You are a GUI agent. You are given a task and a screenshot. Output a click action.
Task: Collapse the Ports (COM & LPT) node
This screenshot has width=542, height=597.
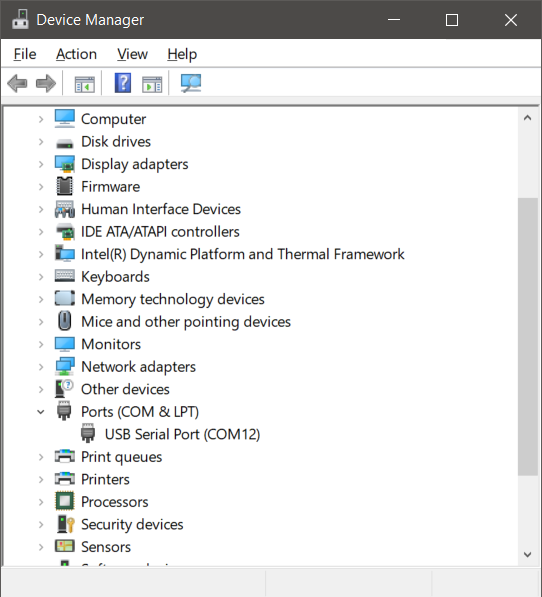coord(41,412)
